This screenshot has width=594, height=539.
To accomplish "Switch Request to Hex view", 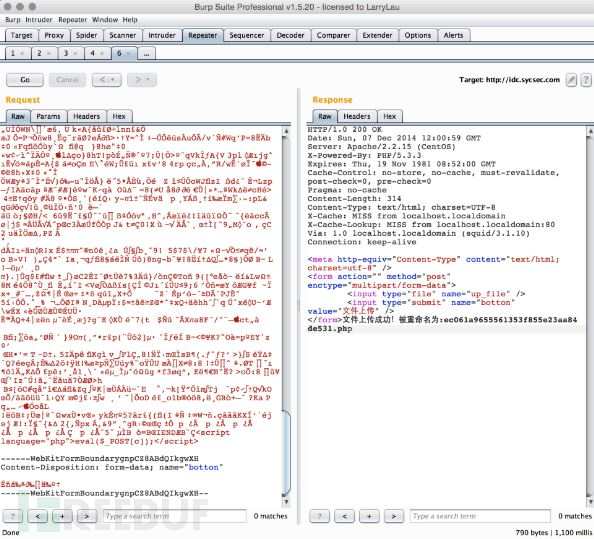I will 119,116.
